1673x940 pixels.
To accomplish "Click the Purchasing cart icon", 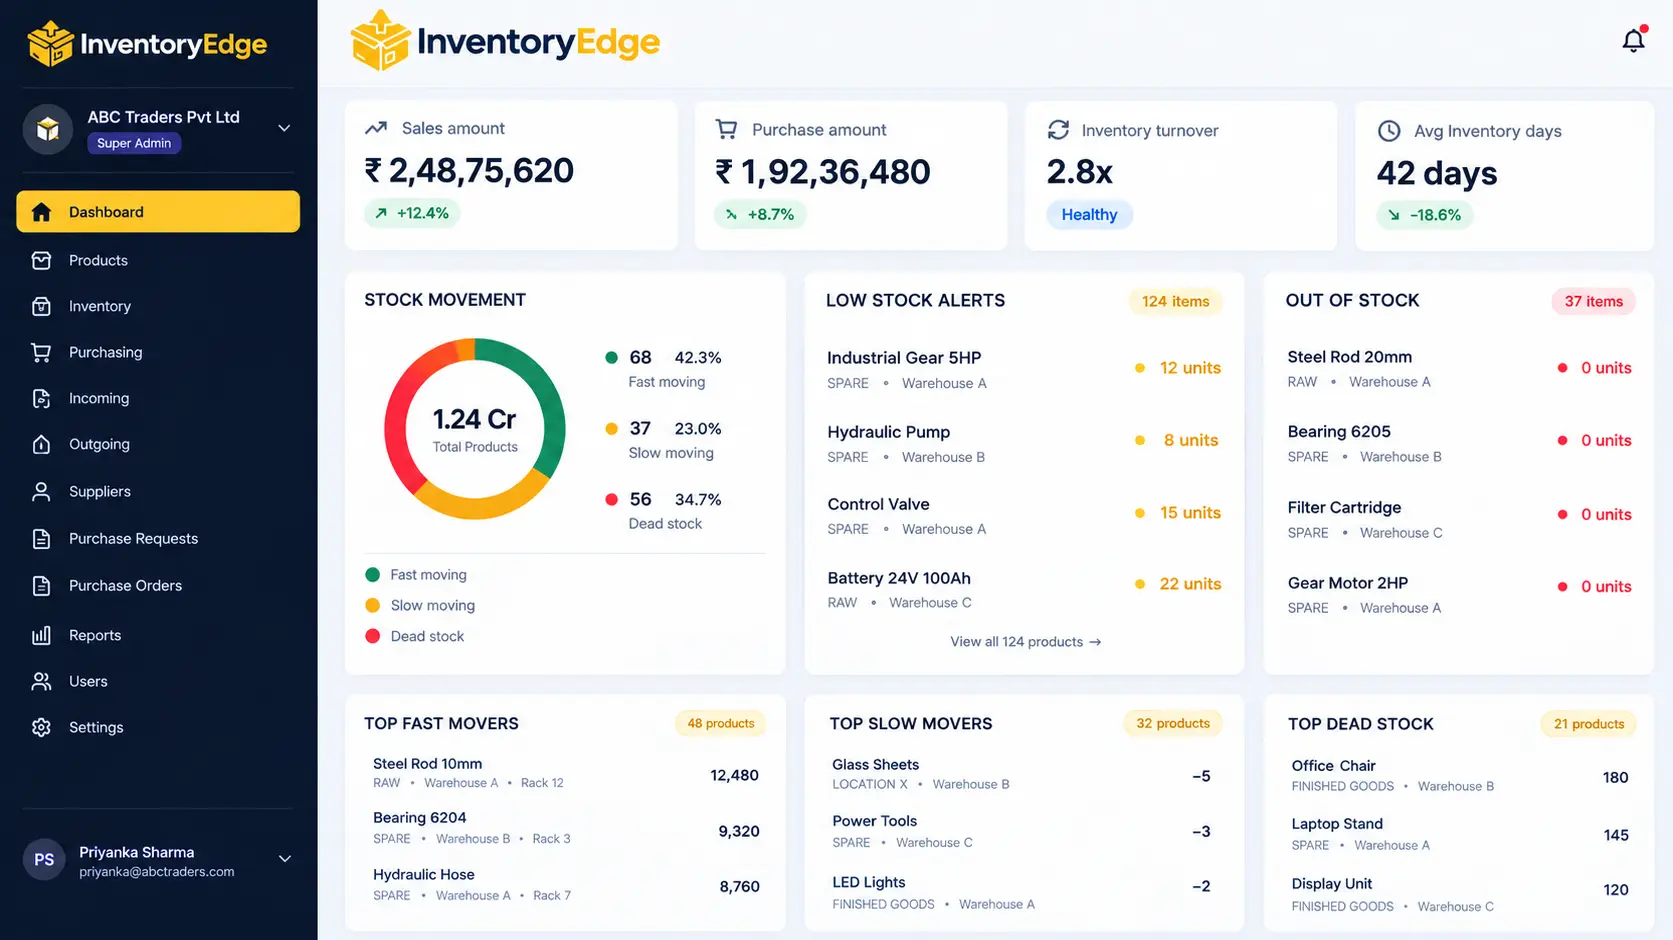I will 41,352.
